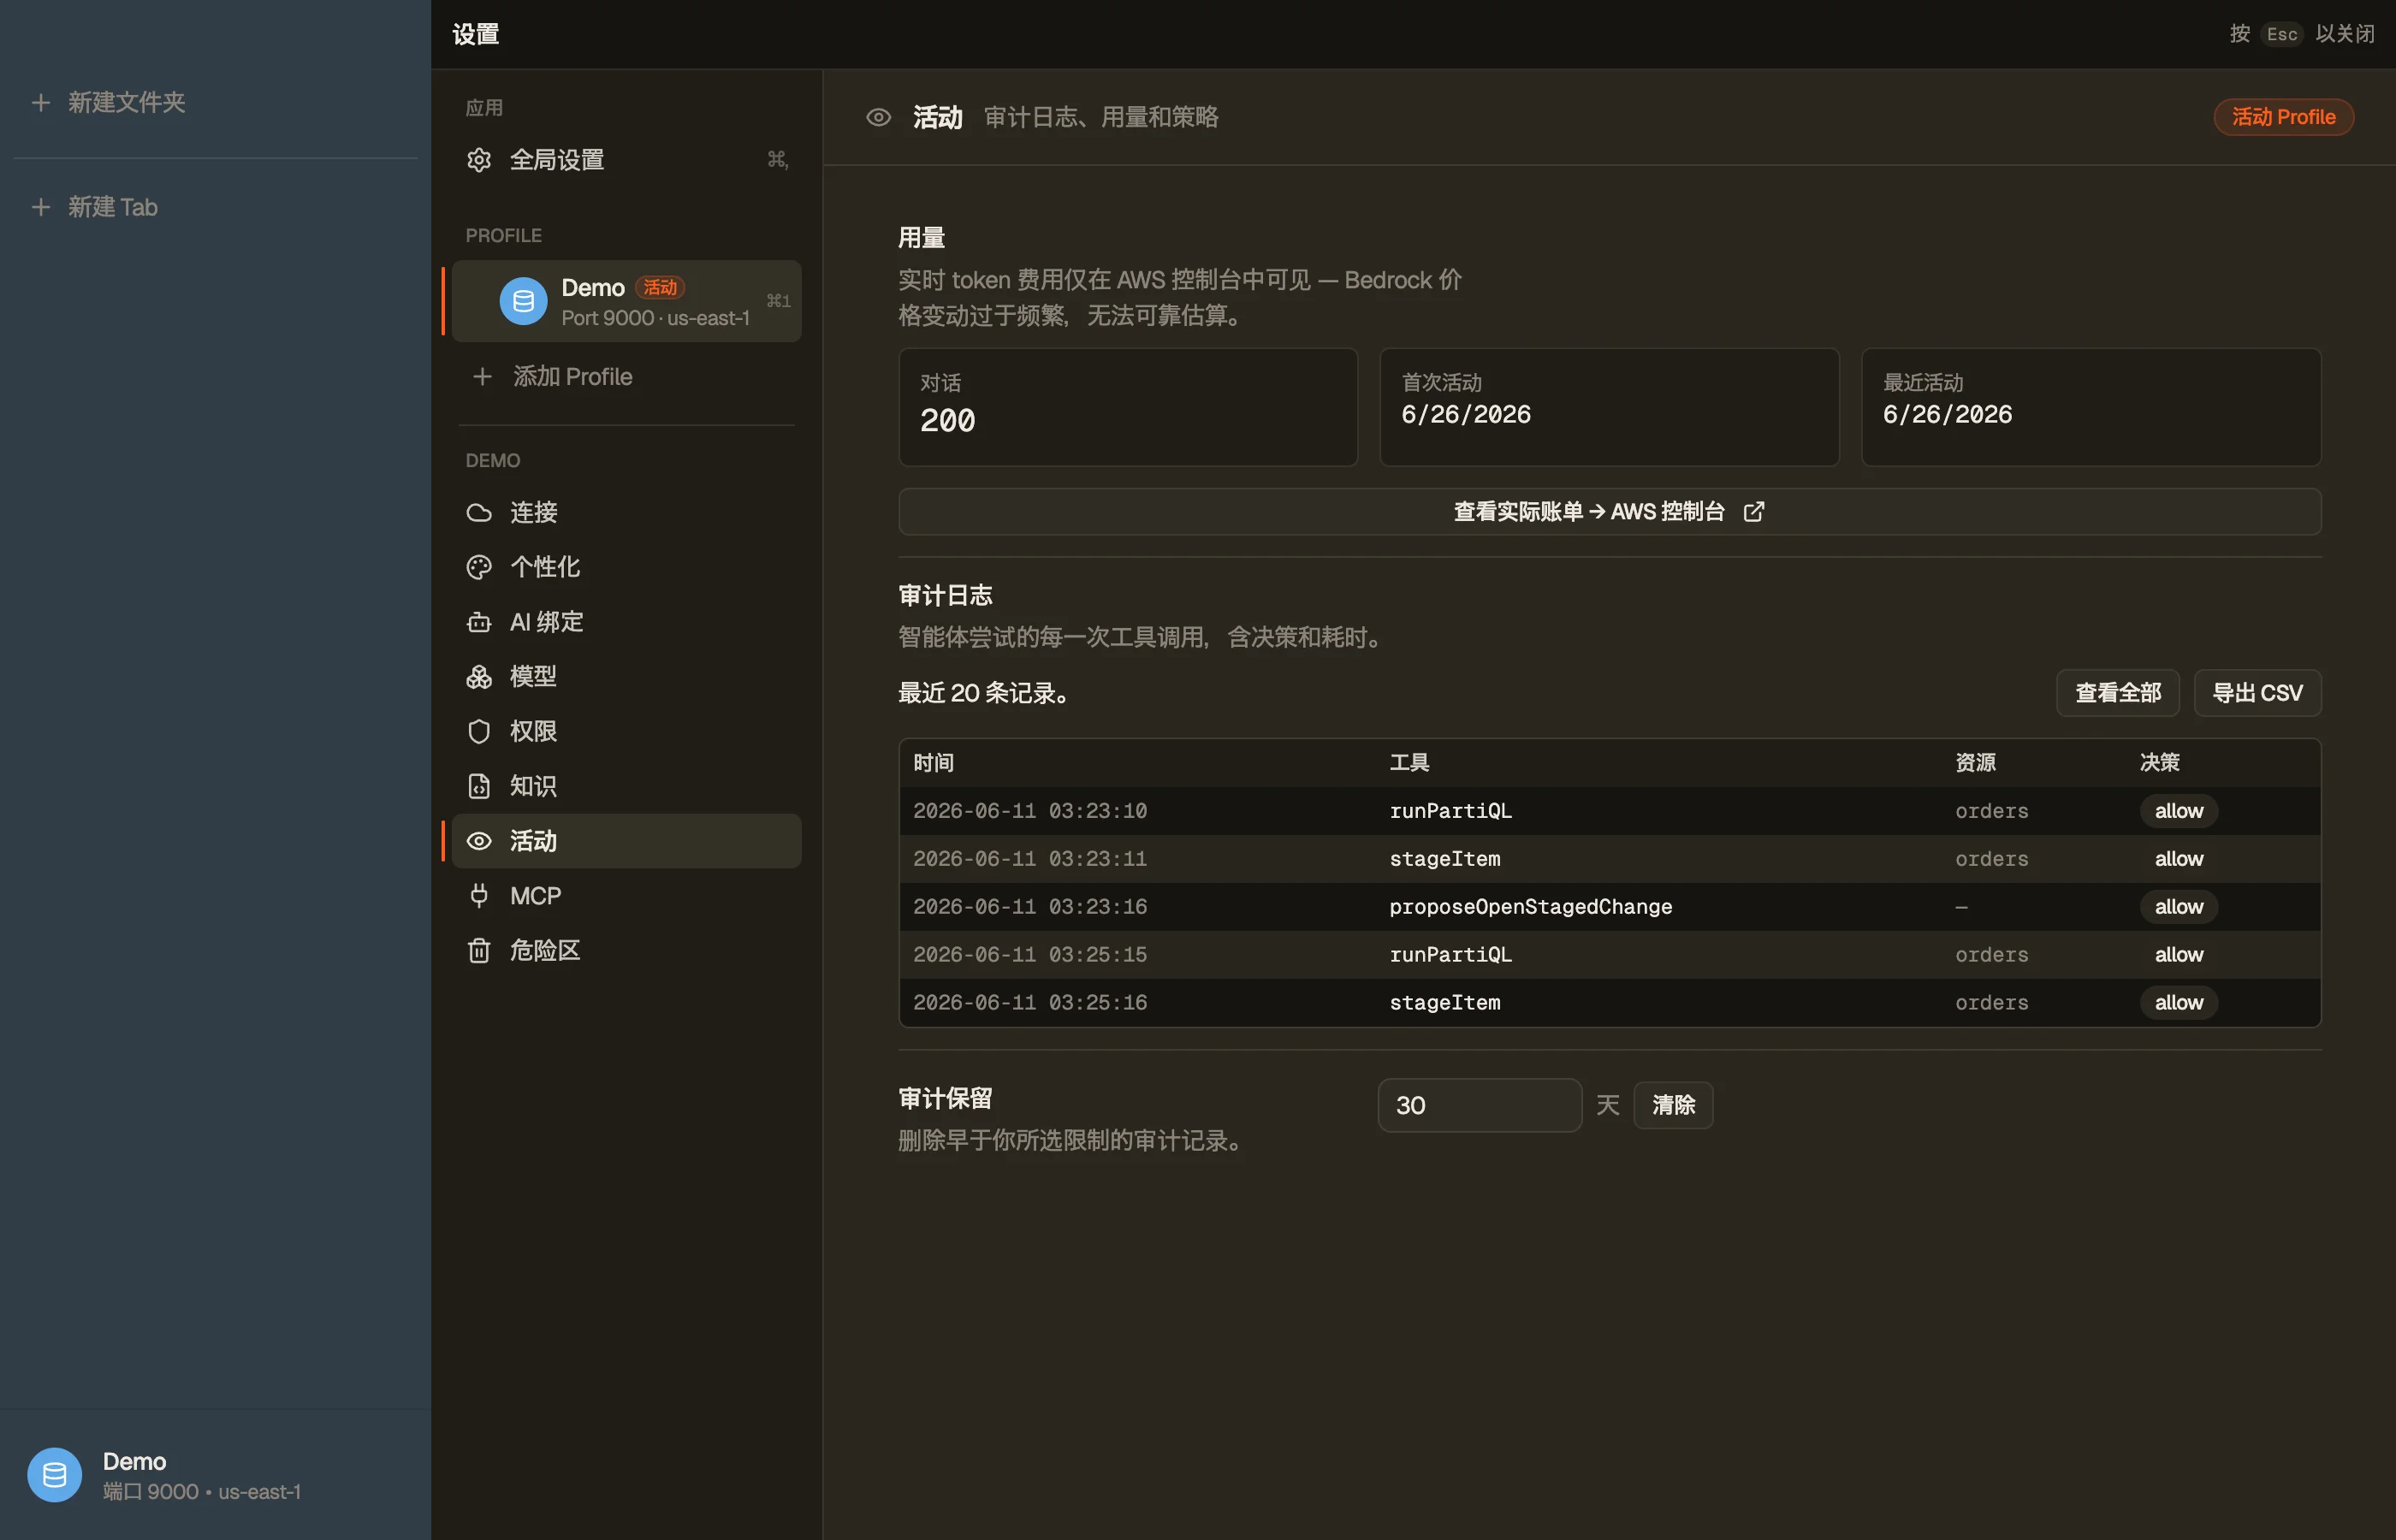Image resolution: width=2396 pixels, height=1540 pixels.
Task: Click 添加 Profile
Action: tap(626, 376)
